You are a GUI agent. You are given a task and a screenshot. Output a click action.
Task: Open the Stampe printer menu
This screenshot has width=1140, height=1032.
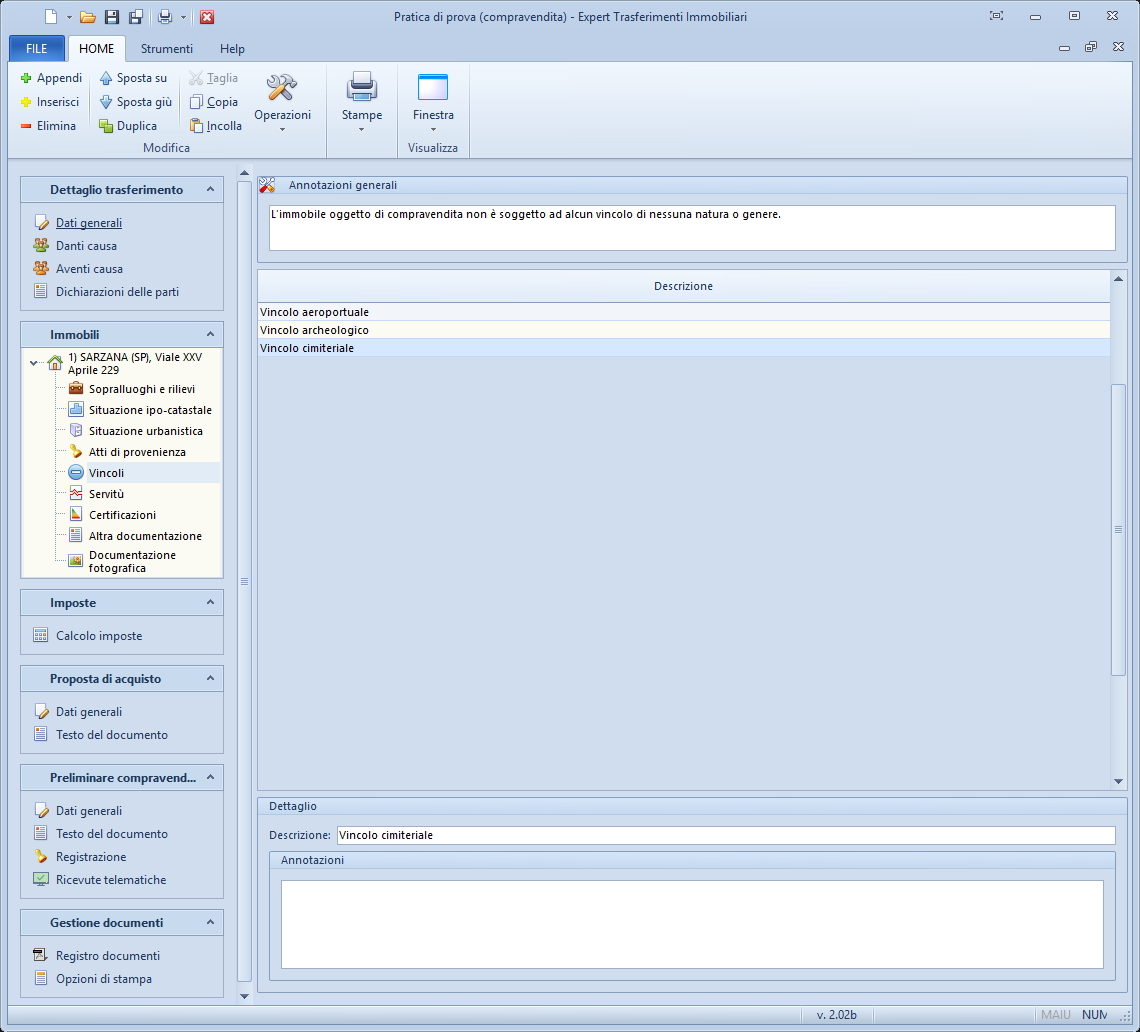pyautogui.click(x=361, y=103)
